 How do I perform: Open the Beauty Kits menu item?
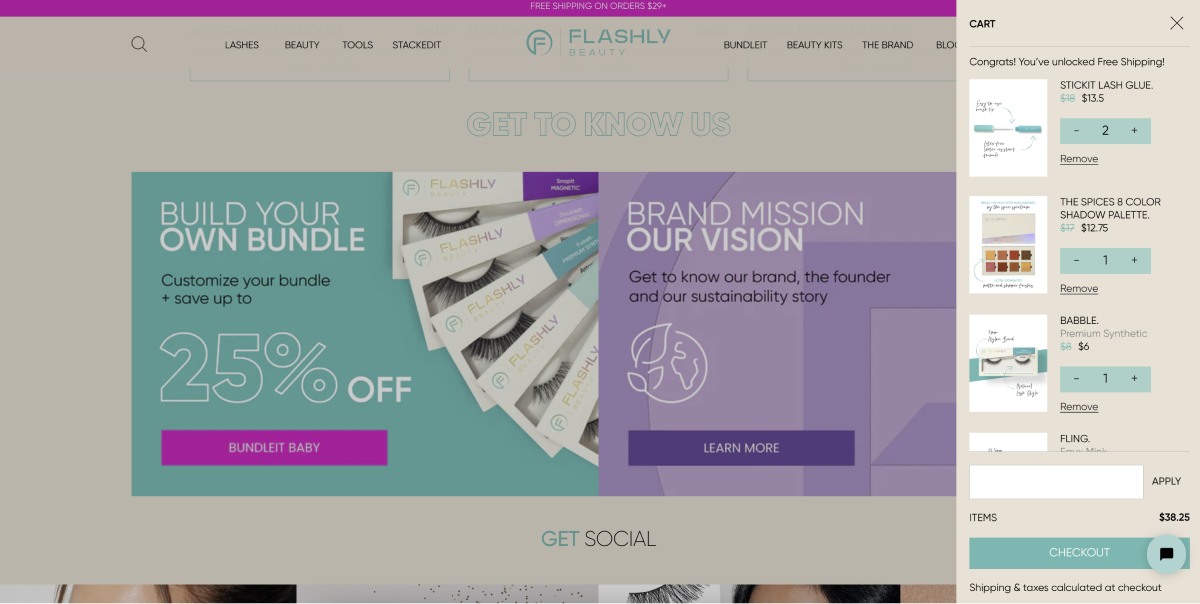coord(814,45)
